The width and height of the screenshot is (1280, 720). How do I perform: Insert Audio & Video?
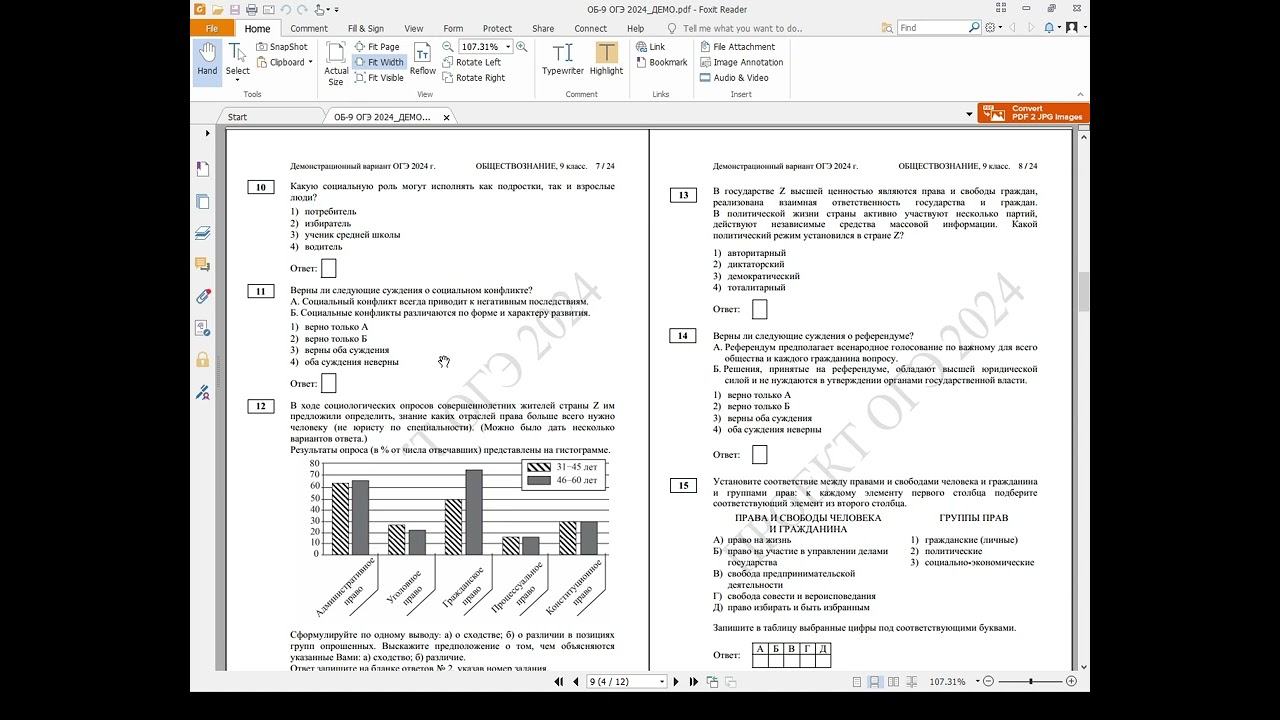pos(734,78)
